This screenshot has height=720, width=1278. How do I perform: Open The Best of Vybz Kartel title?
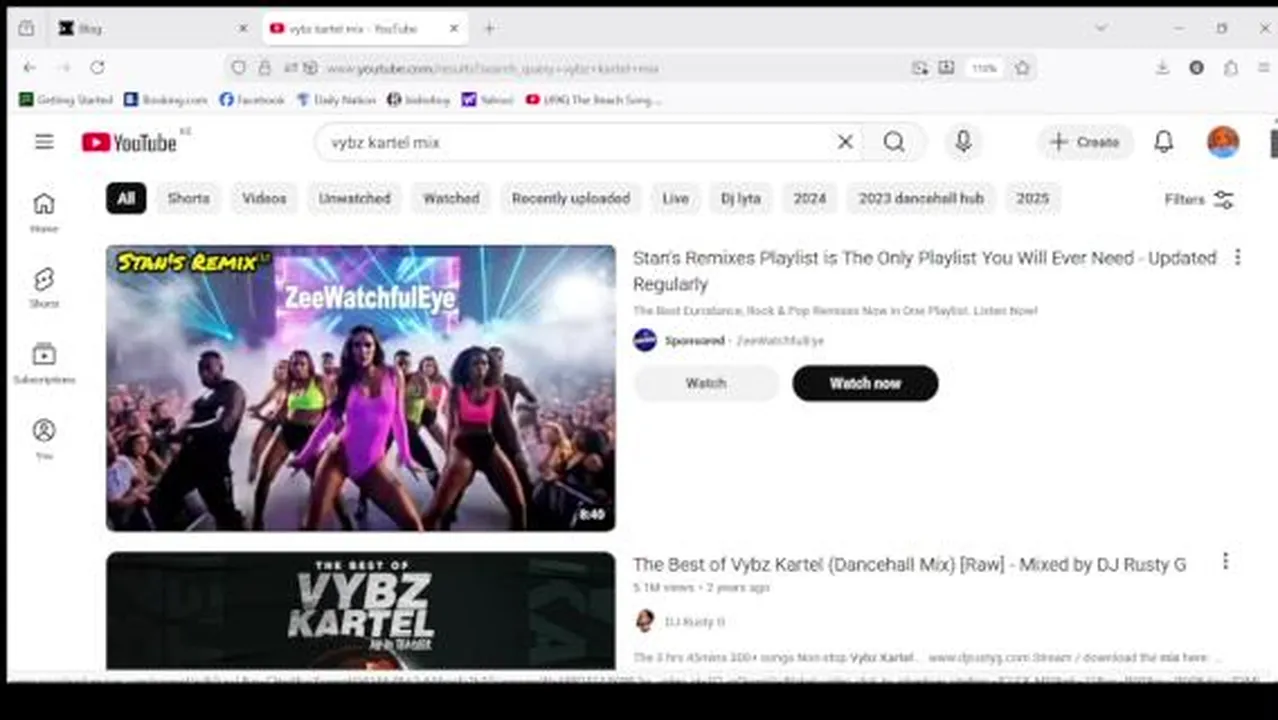[x=909, y=564]
